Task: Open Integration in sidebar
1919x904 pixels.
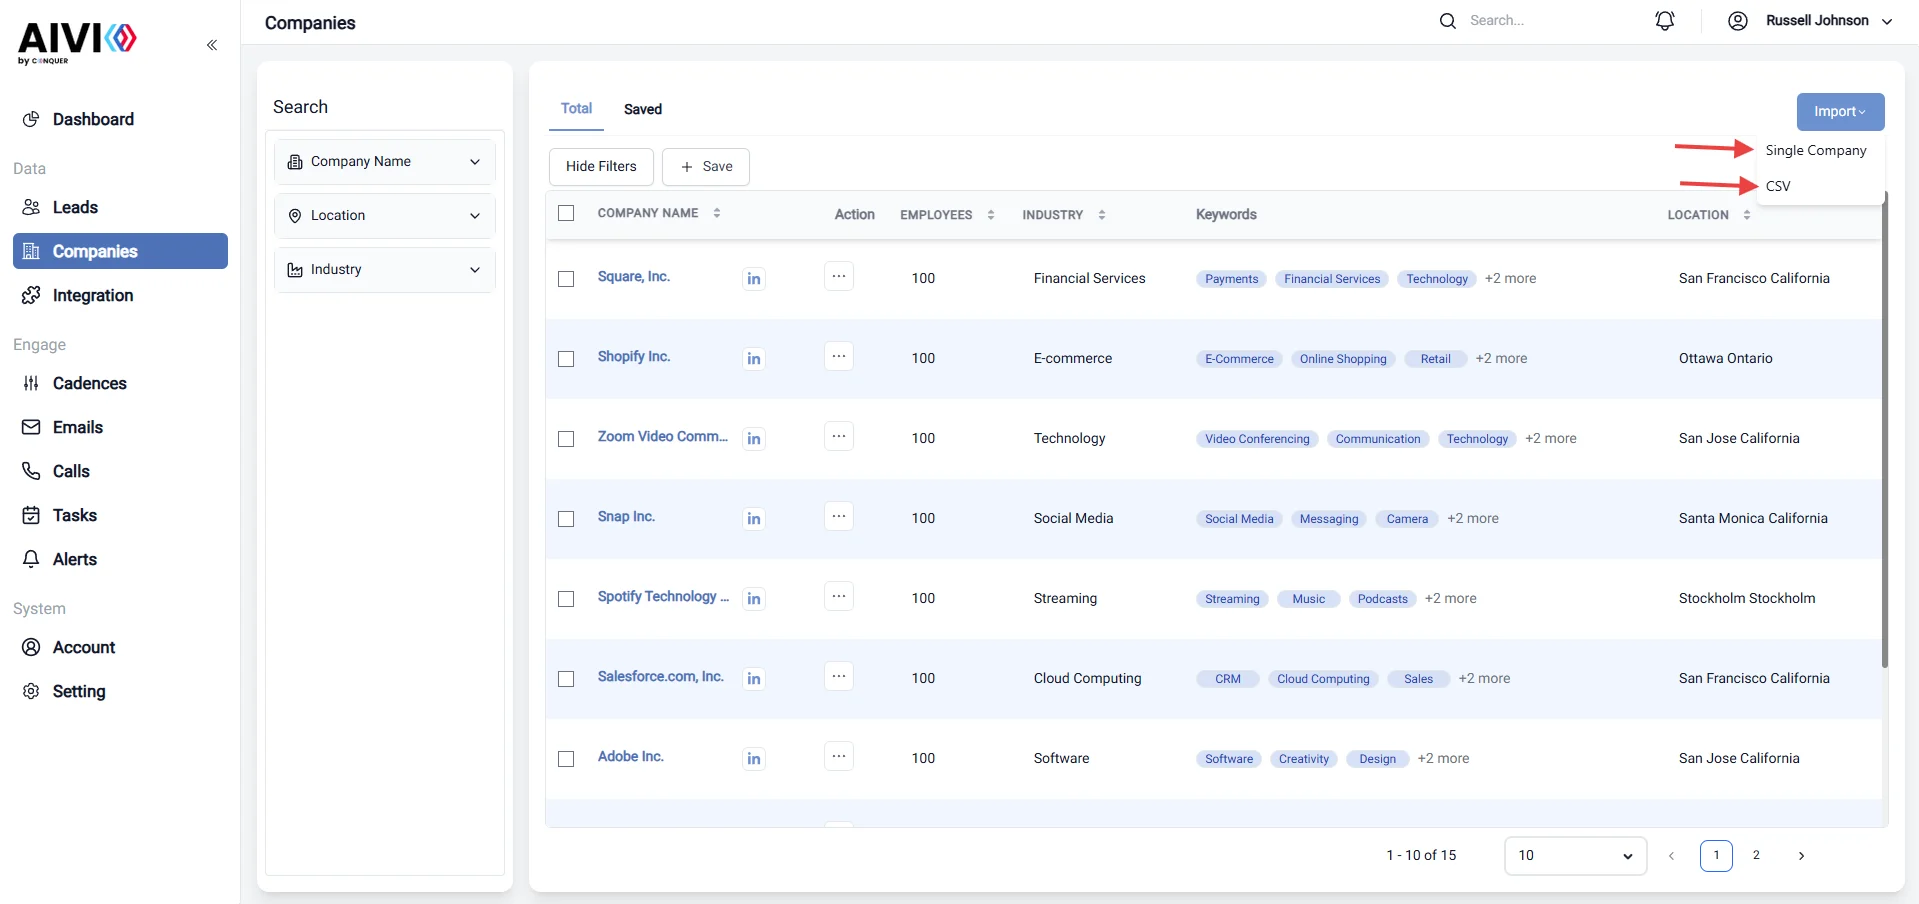Action: [120, 295]
